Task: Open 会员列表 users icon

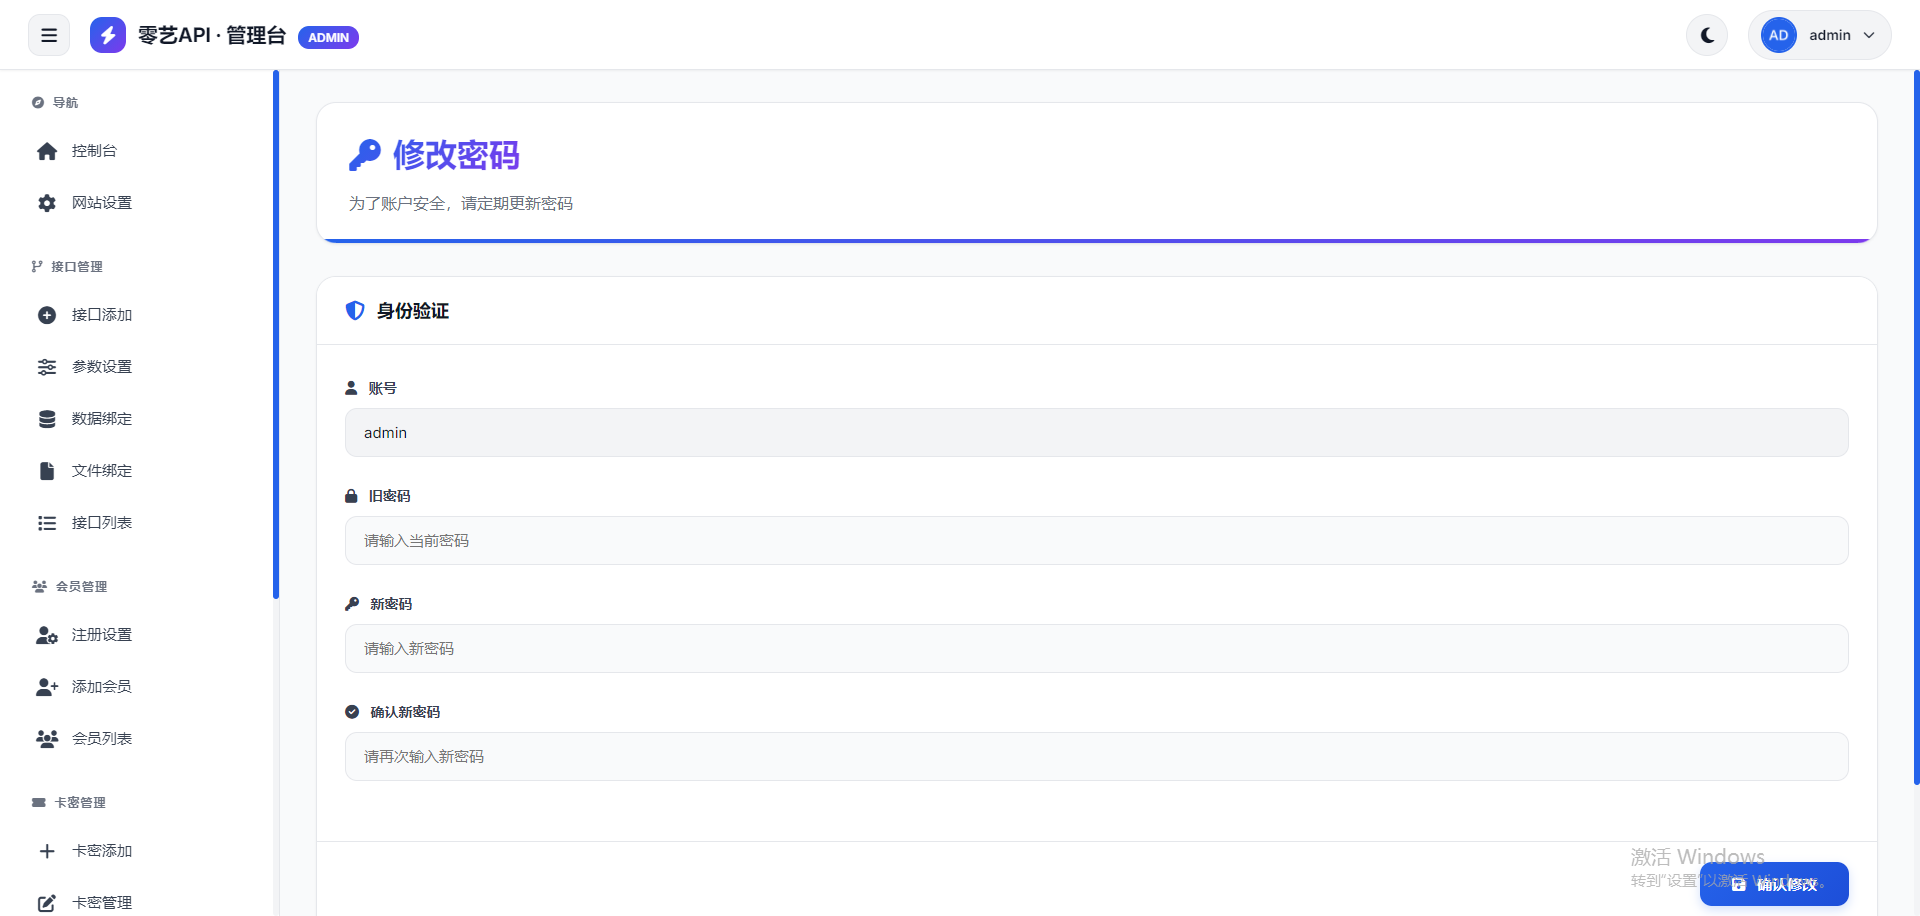Action: (47, 739)
